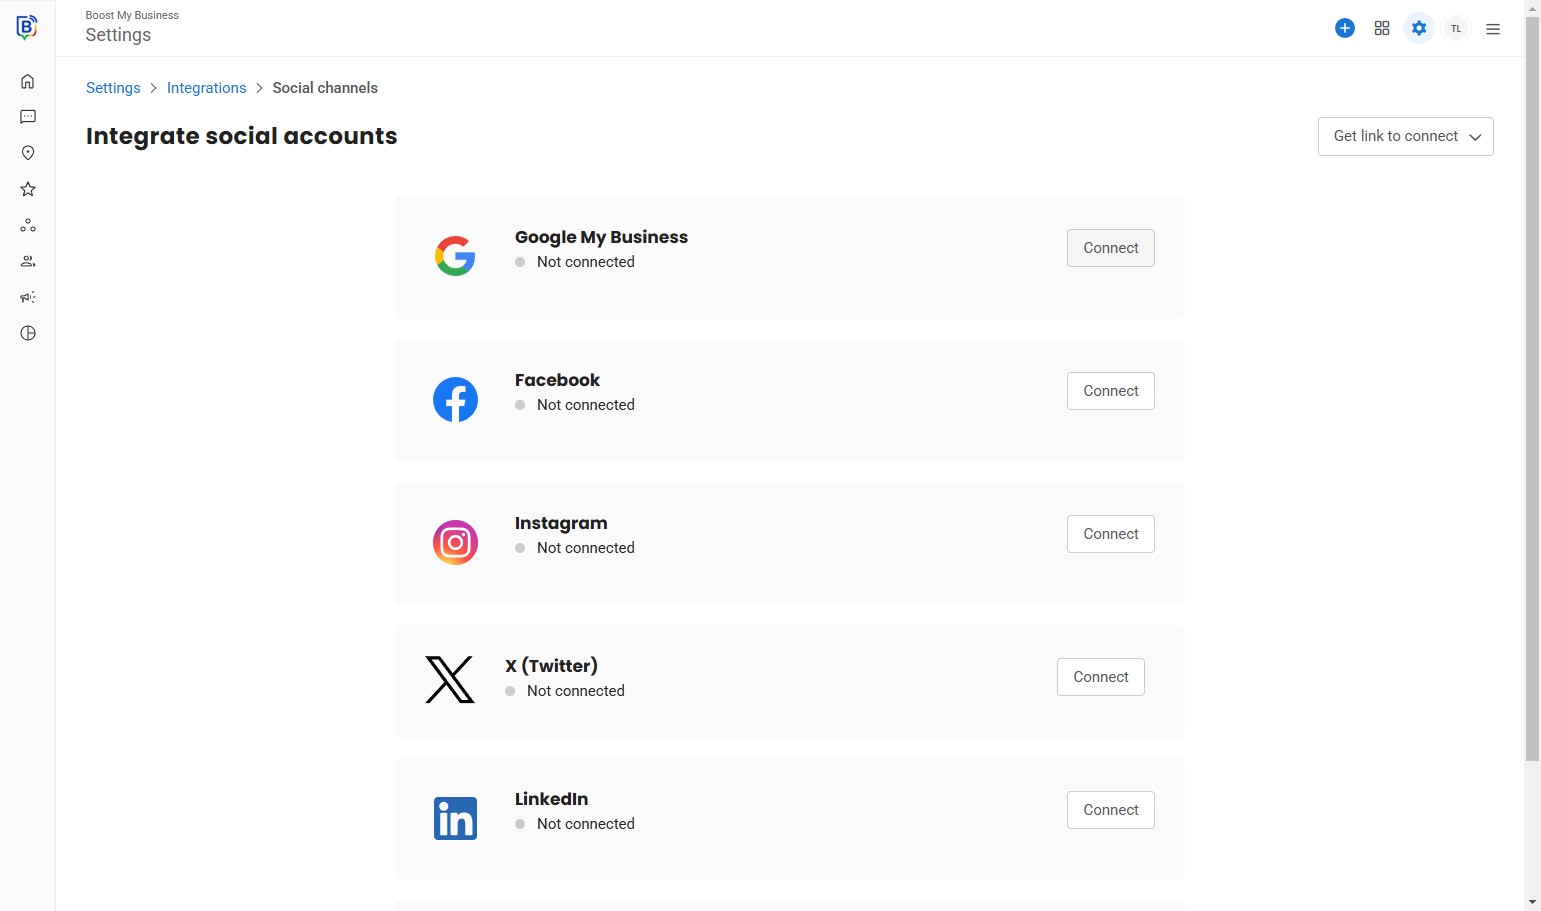Connect the Facebook account
Screen dimensions: 1541x911
[x=1110, y=391]
